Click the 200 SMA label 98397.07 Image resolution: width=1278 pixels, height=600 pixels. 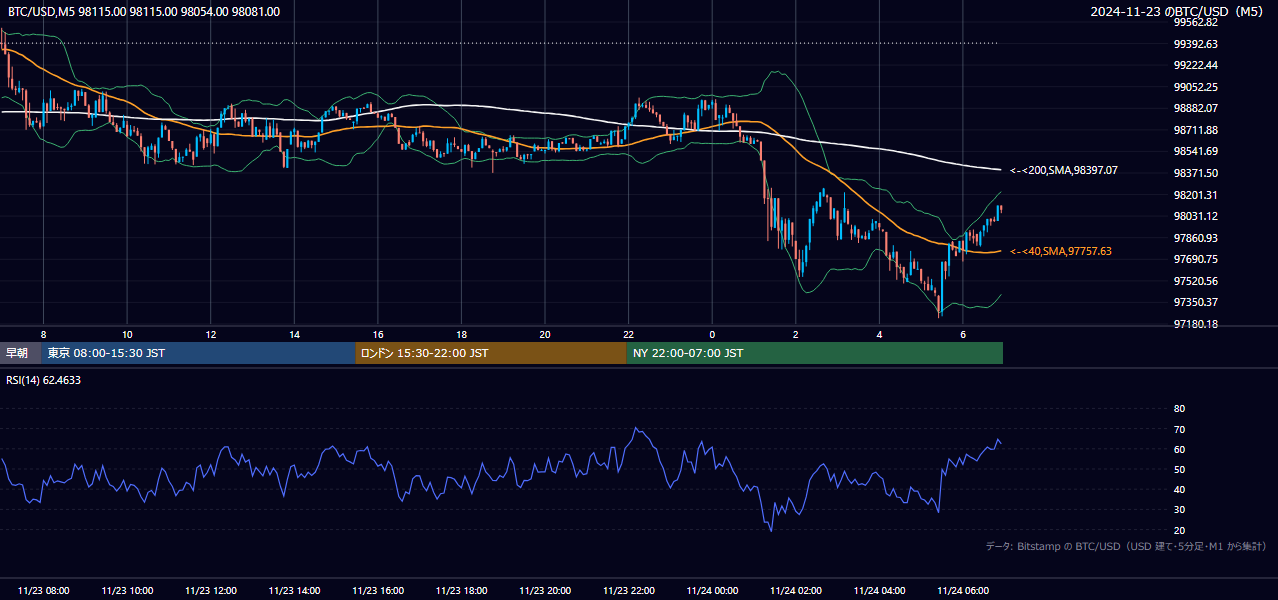[x=1064, y=171]
